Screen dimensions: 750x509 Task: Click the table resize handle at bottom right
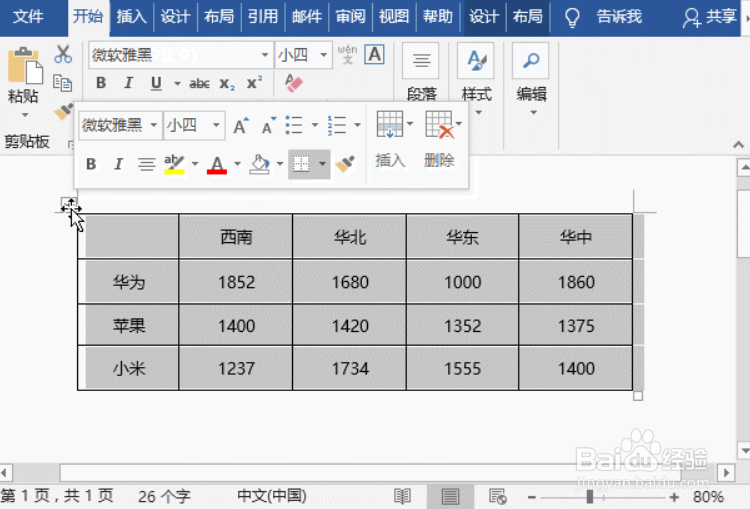point(638,396)
